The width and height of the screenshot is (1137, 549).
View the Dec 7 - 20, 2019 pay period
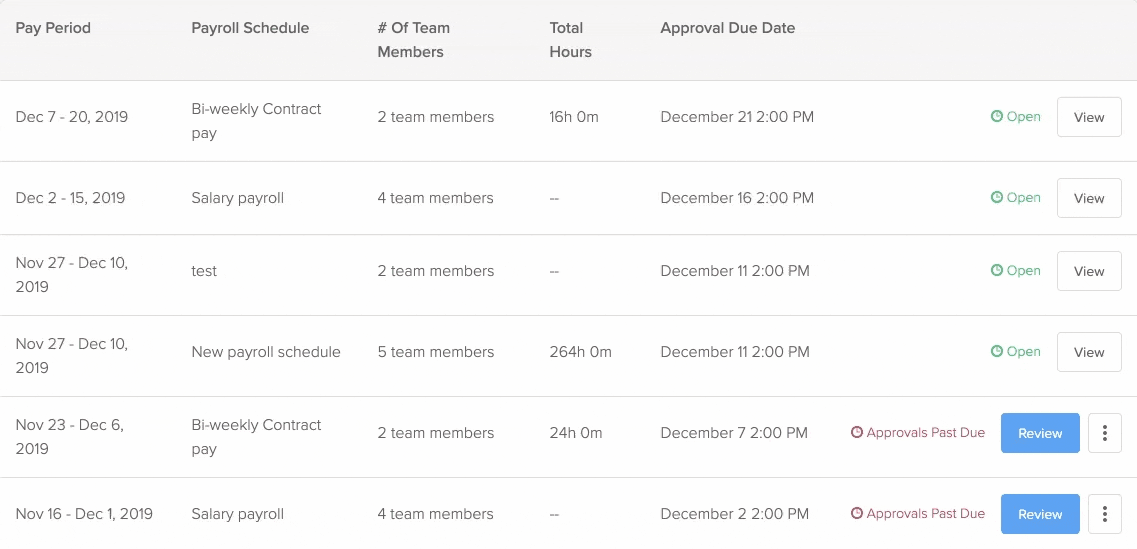pos(1089,117)
